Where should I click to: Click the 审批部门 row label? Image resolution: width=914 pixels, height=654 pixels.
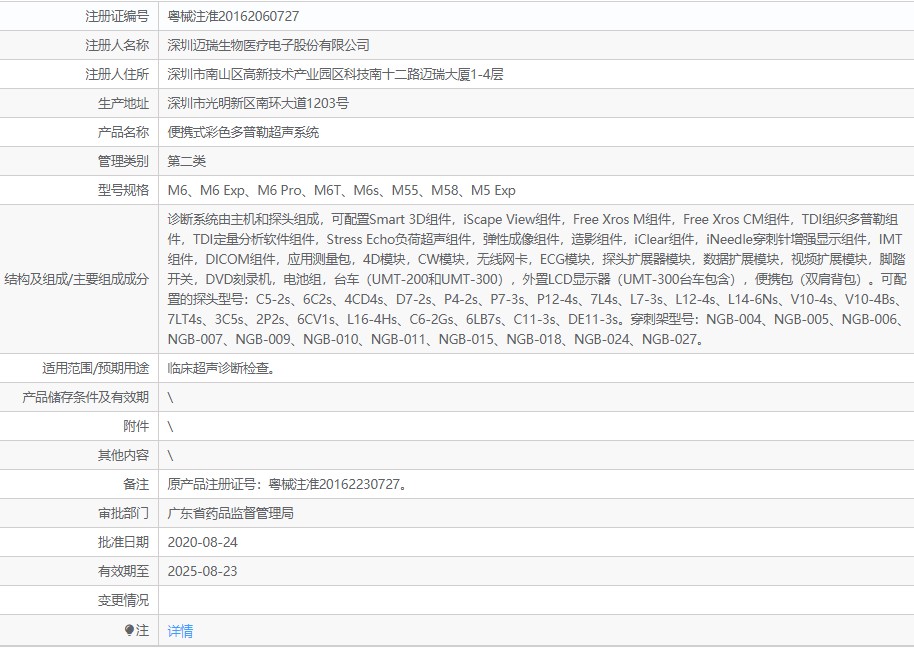coord(124,513)
